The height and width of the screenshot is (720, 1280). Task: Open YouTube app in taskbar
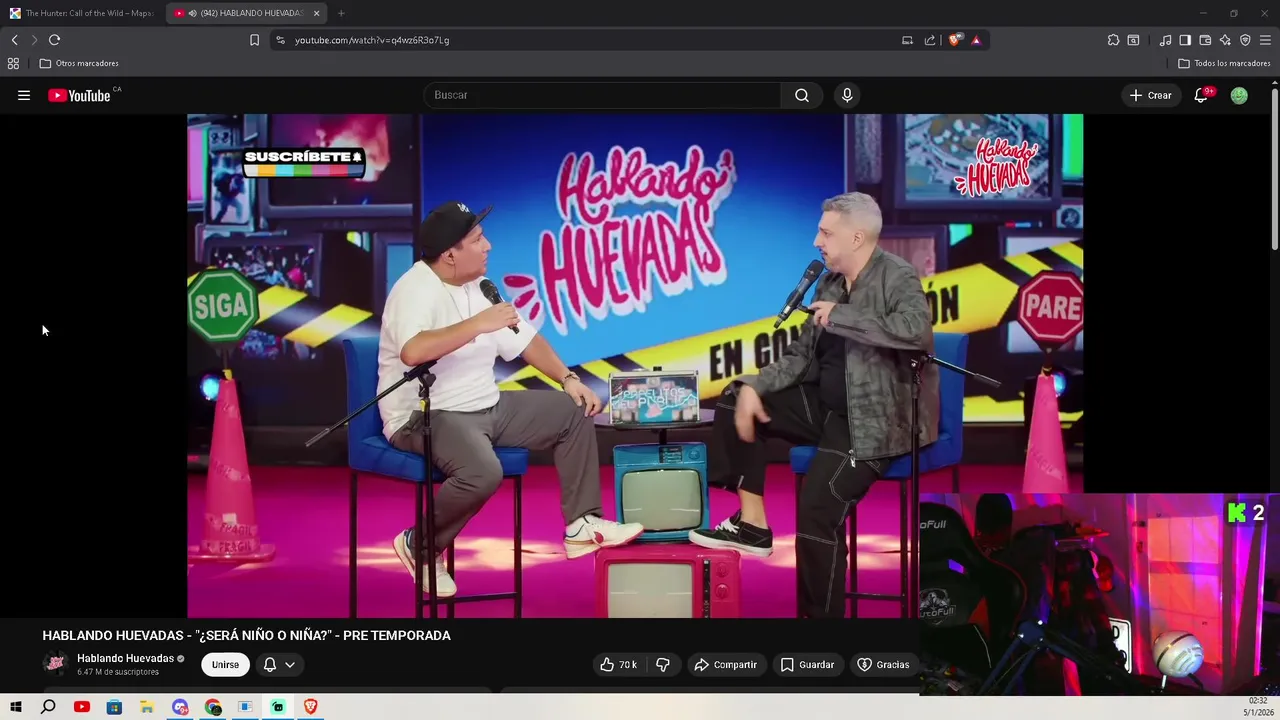click(82, 707)
